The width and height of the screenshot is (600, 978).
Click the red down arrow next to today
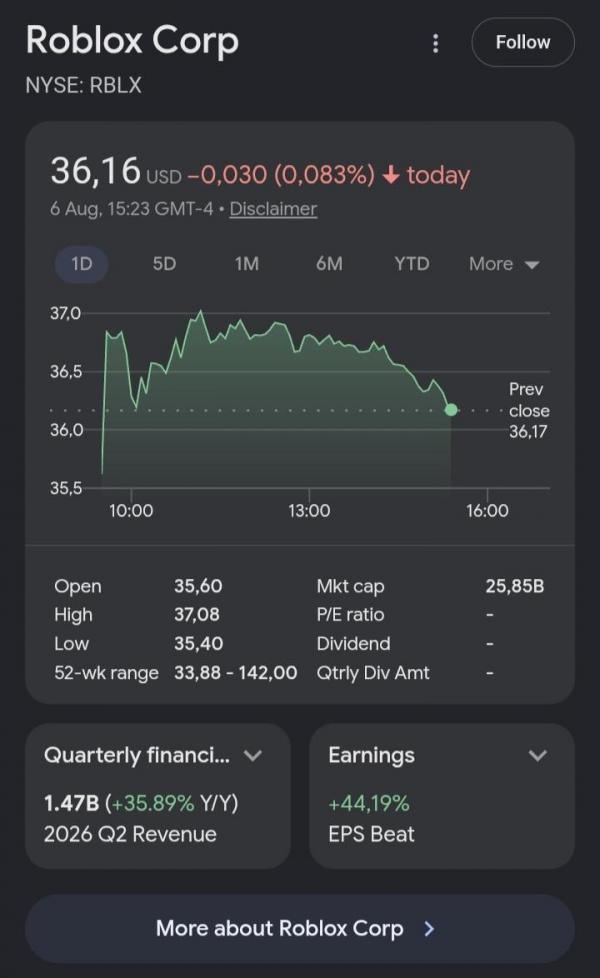(x=391, y=175)
